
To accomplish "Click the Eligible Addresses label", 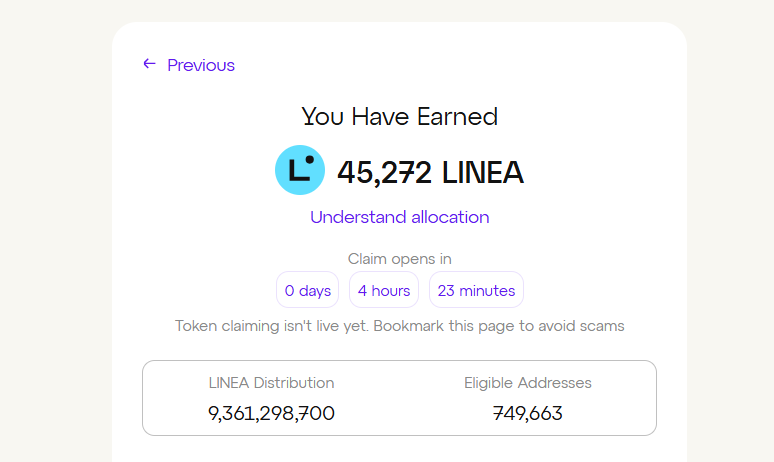I will coord(528,383).
